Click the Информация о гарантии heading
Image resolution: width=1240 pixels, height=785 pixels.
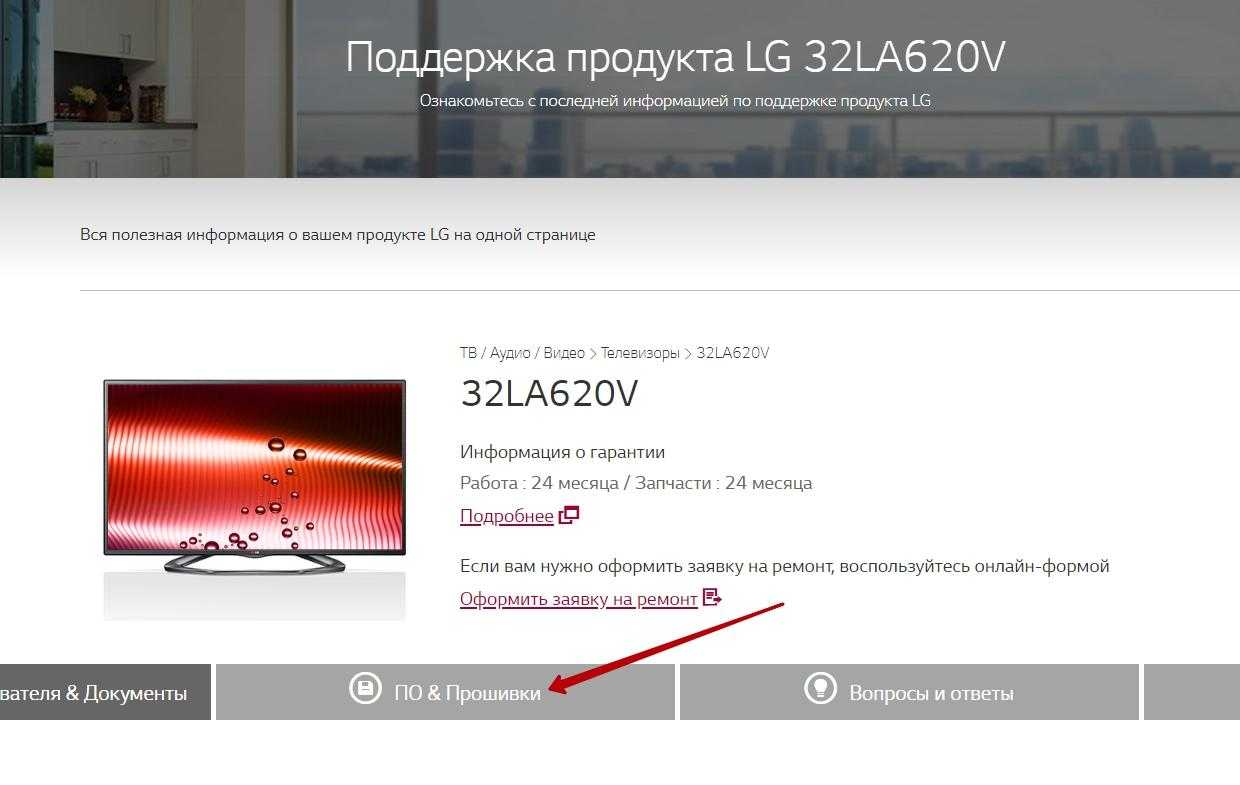[x=562, y=452]
